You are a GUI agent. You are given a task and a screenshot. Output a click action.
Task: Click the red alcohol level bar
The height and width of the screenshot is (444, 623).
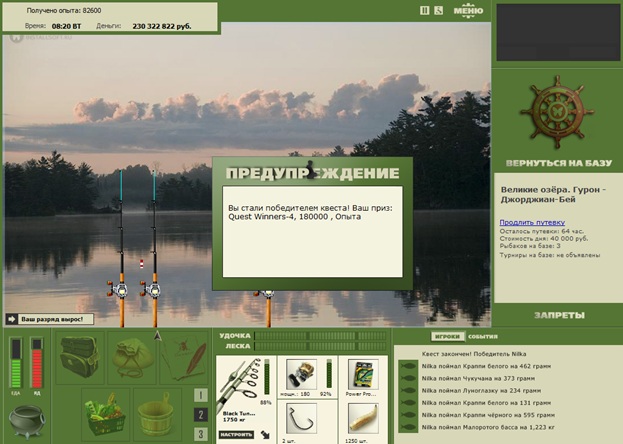(x=37, y=363)
